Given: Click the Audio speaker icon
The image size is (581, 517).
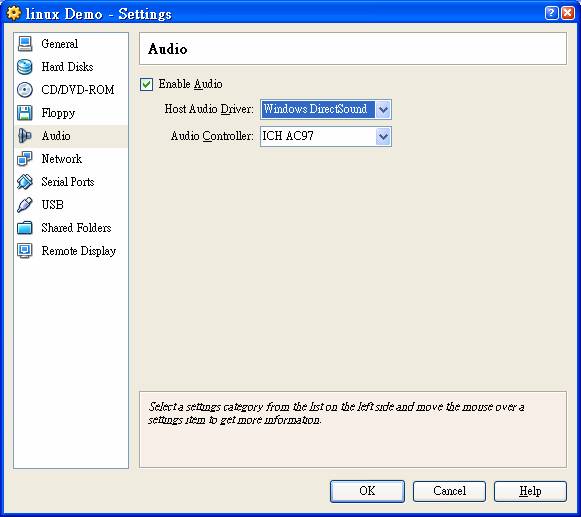Looking at the screenshot, I should [25, 136].
